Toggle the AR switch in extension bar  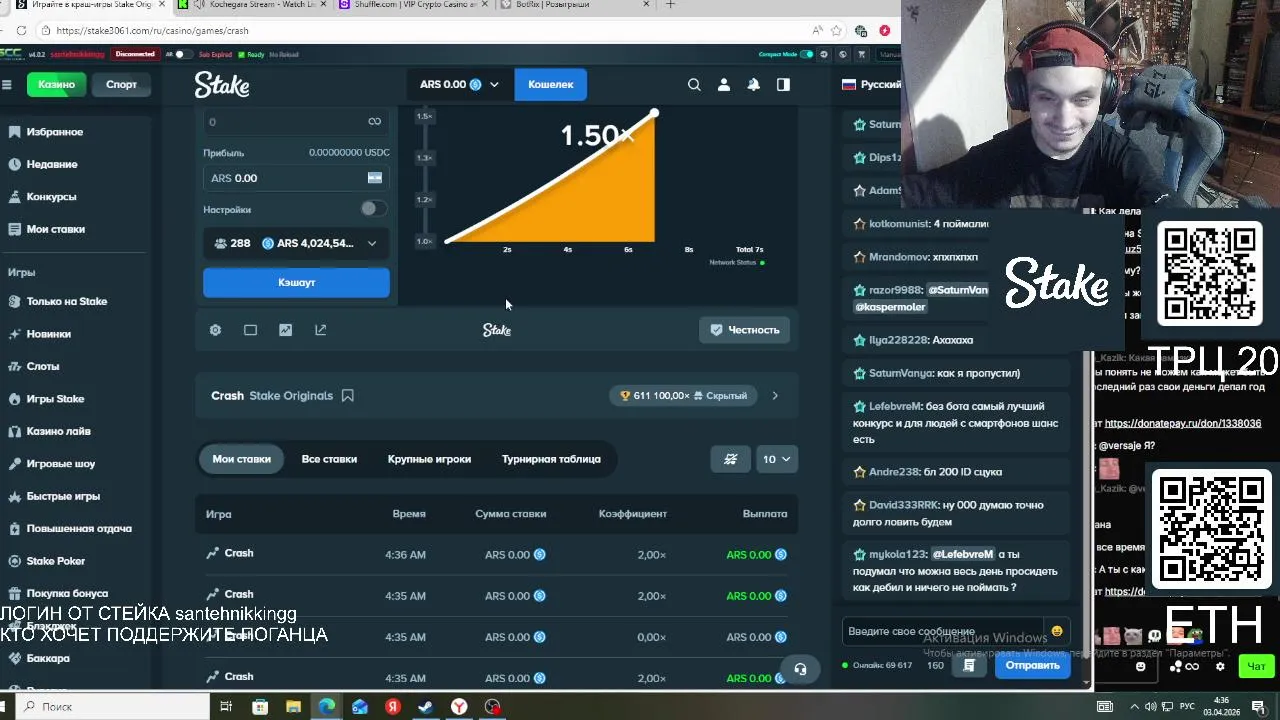point(182,54)
